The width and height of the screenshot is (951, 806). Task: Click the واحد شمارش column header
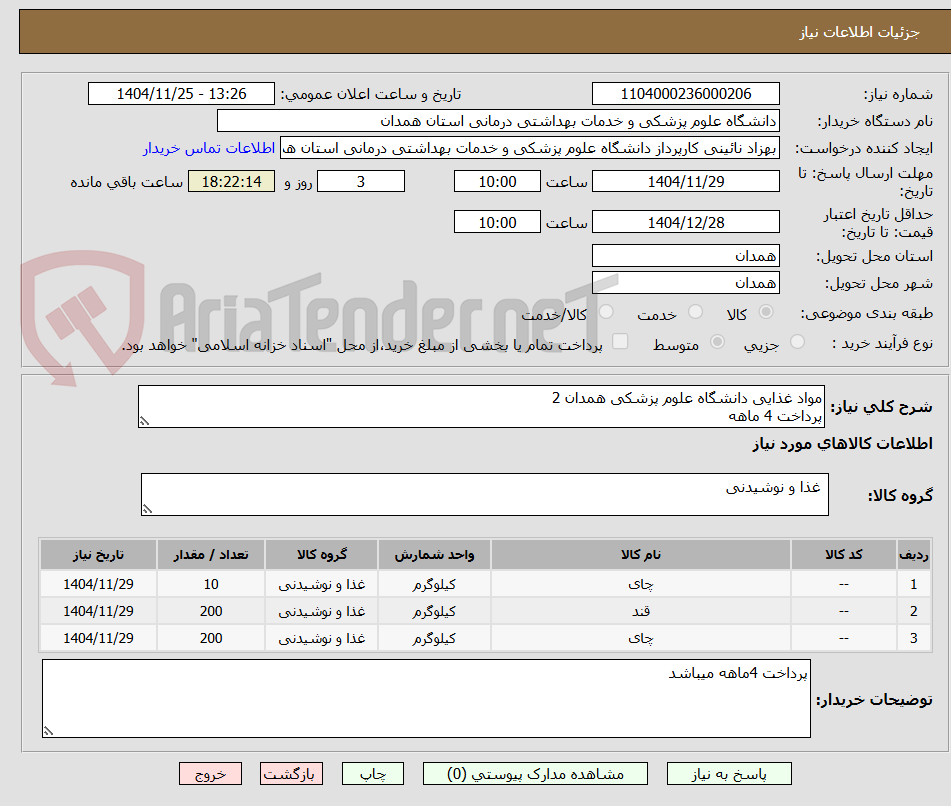[434, 554]
